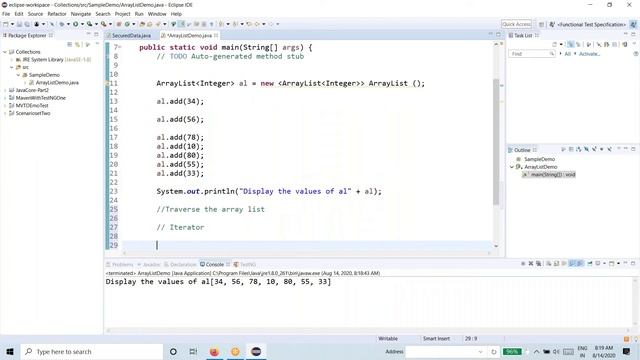Click the editor vertical scrollbar

[x=496, y=141]
